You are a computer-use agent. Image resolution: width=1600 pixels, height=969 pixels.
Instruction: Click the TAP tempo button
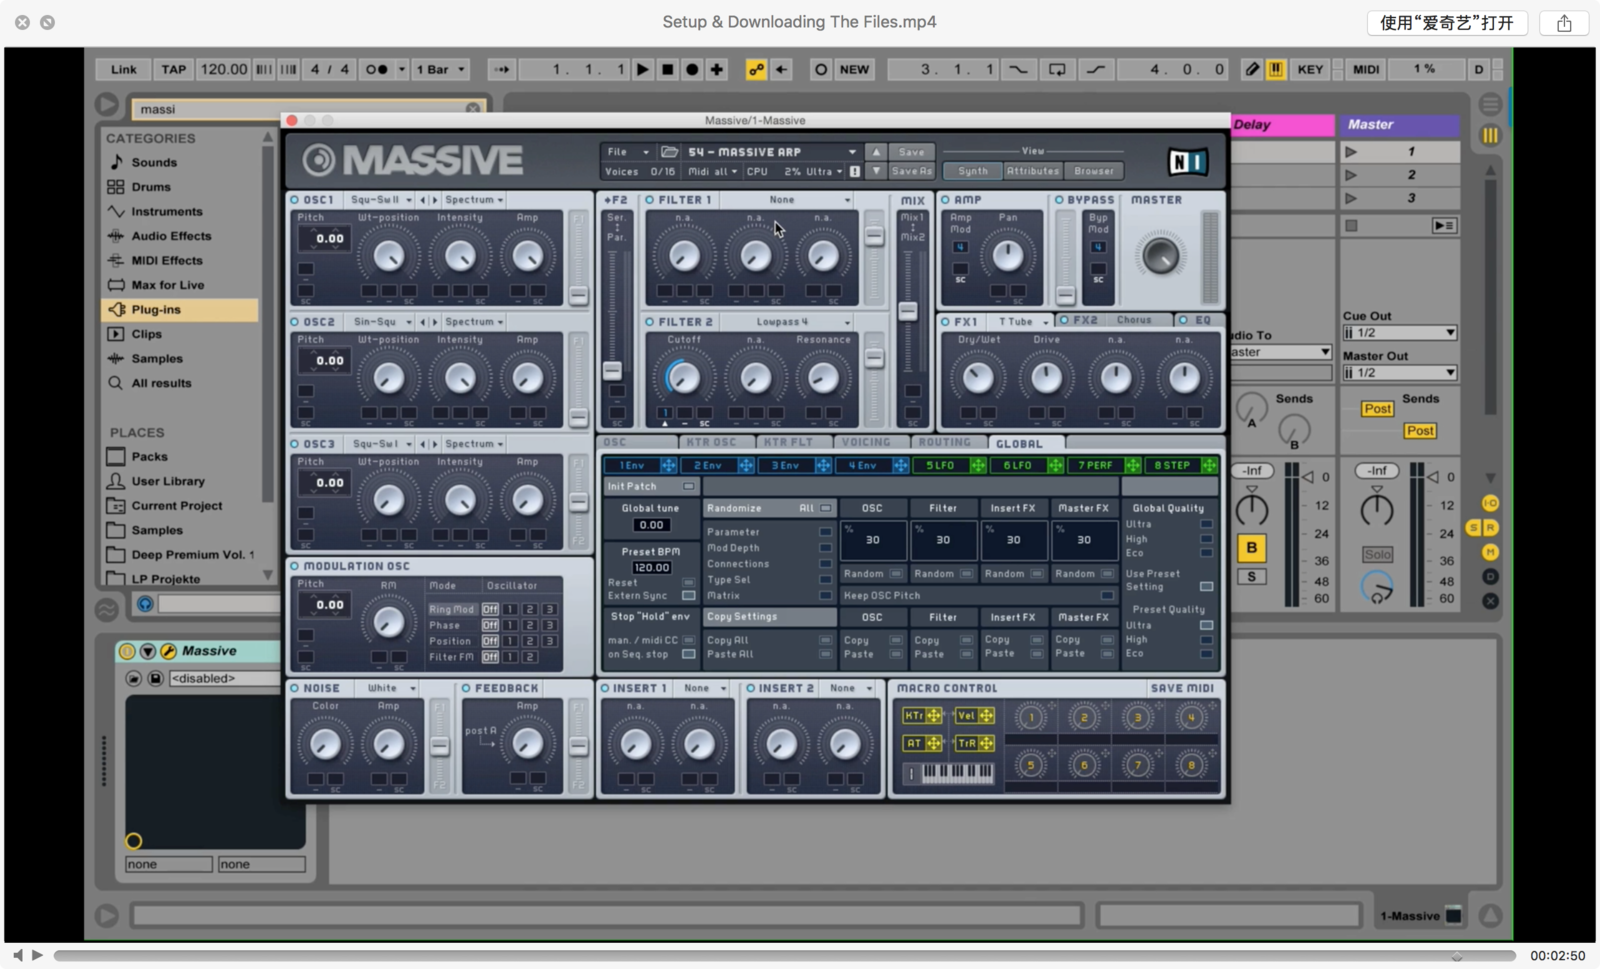[x=174, y=69]
